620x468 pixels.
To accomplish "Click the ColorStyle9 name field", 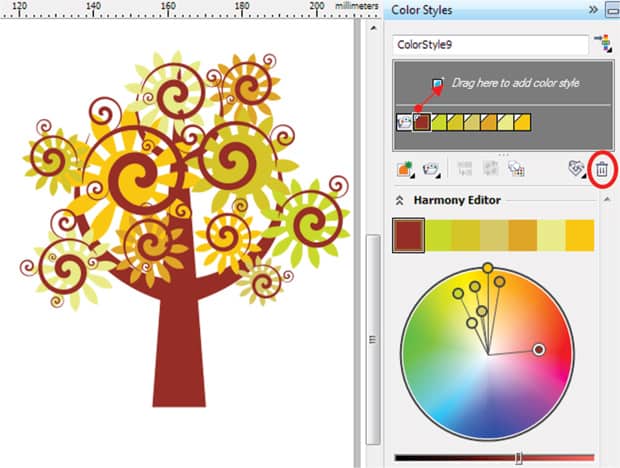I will [490, 45].
